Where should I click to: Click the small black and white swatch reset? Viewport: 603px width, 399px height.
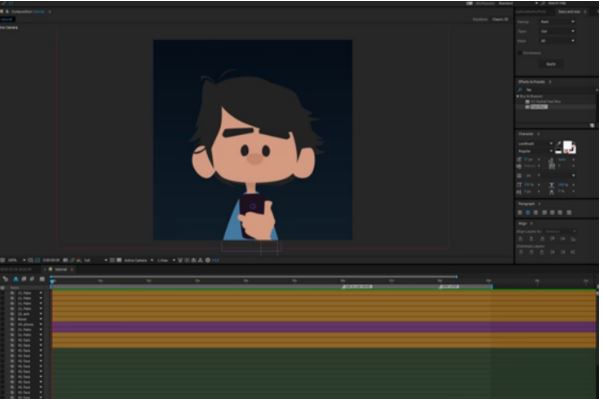558,151
